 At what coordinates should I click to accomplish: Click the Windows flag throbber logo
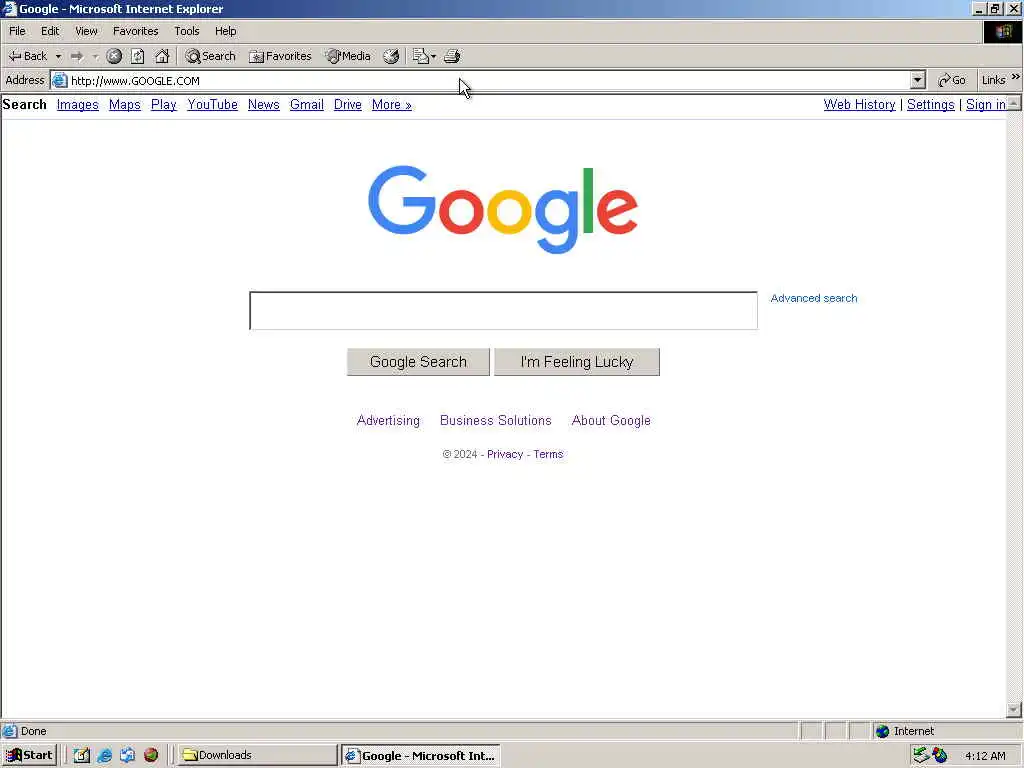click(x=1003, y=32)
